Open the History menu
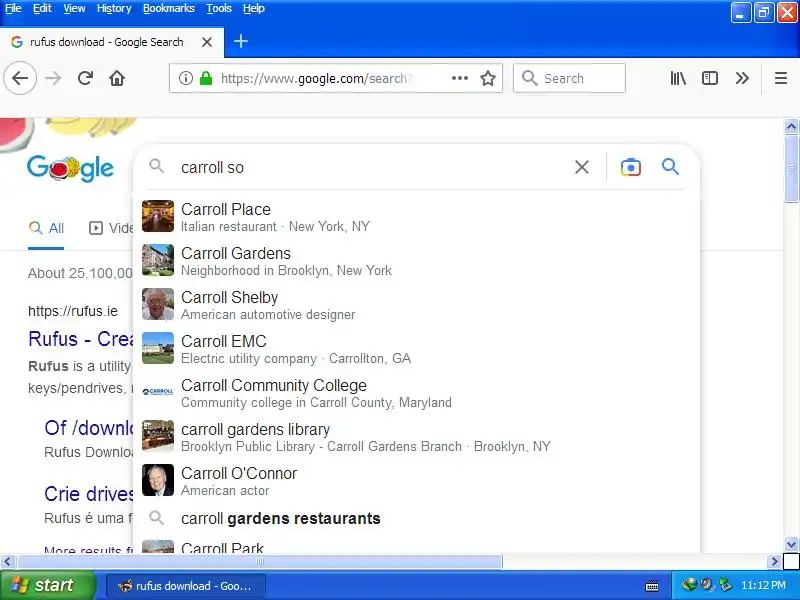800x600 pixels. [x=114, y=8]
